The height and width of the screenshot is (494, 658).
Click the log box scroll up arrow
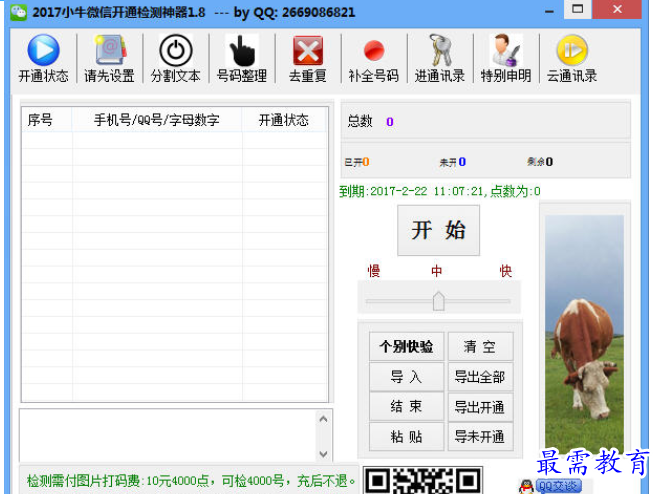tap(323, 419)
